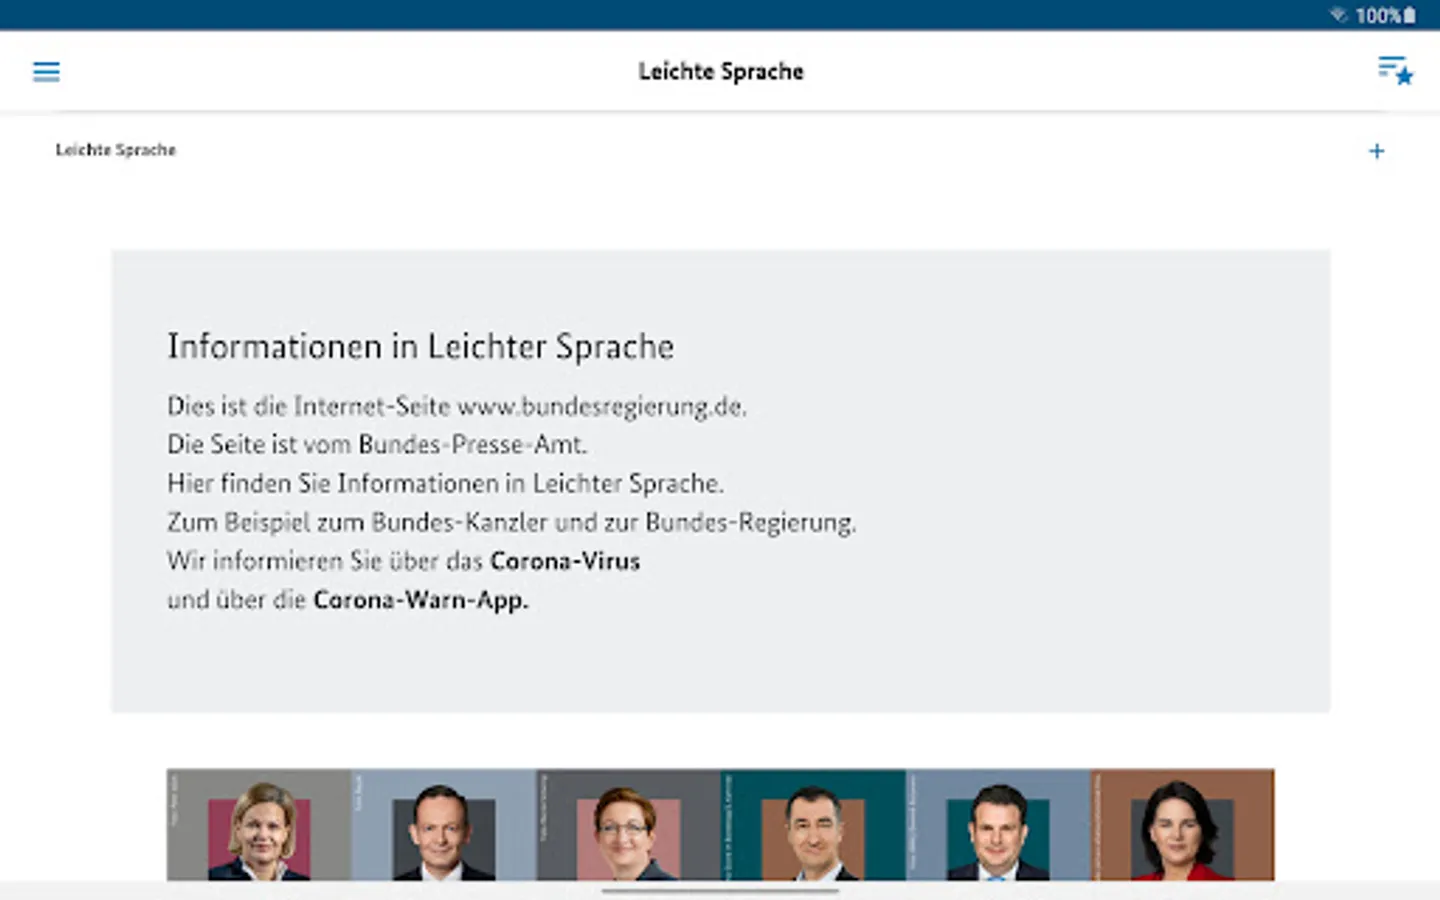The width and height of the screenshot is (1440, 900).
Task: Select the portrait with blue tie
Action: click(997, 825)
